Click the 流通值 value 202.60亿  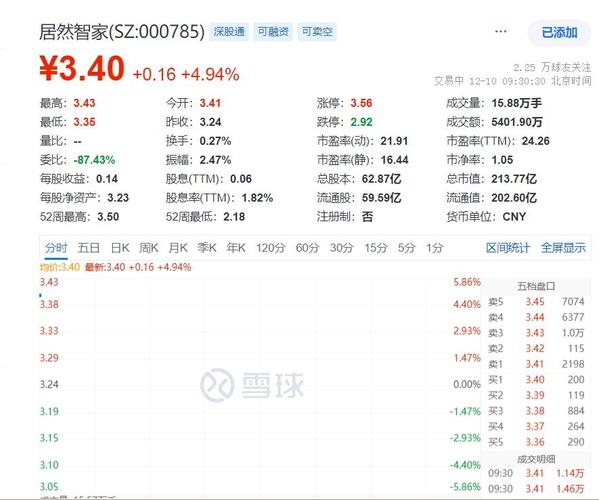[514, 198]
